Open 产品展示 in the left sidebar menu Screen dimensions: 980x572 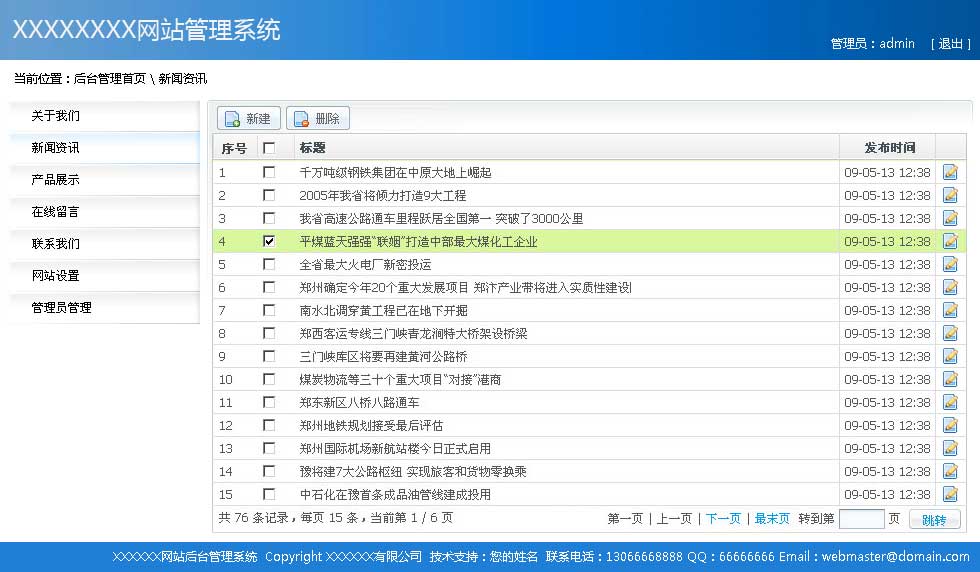click(55, 180)
